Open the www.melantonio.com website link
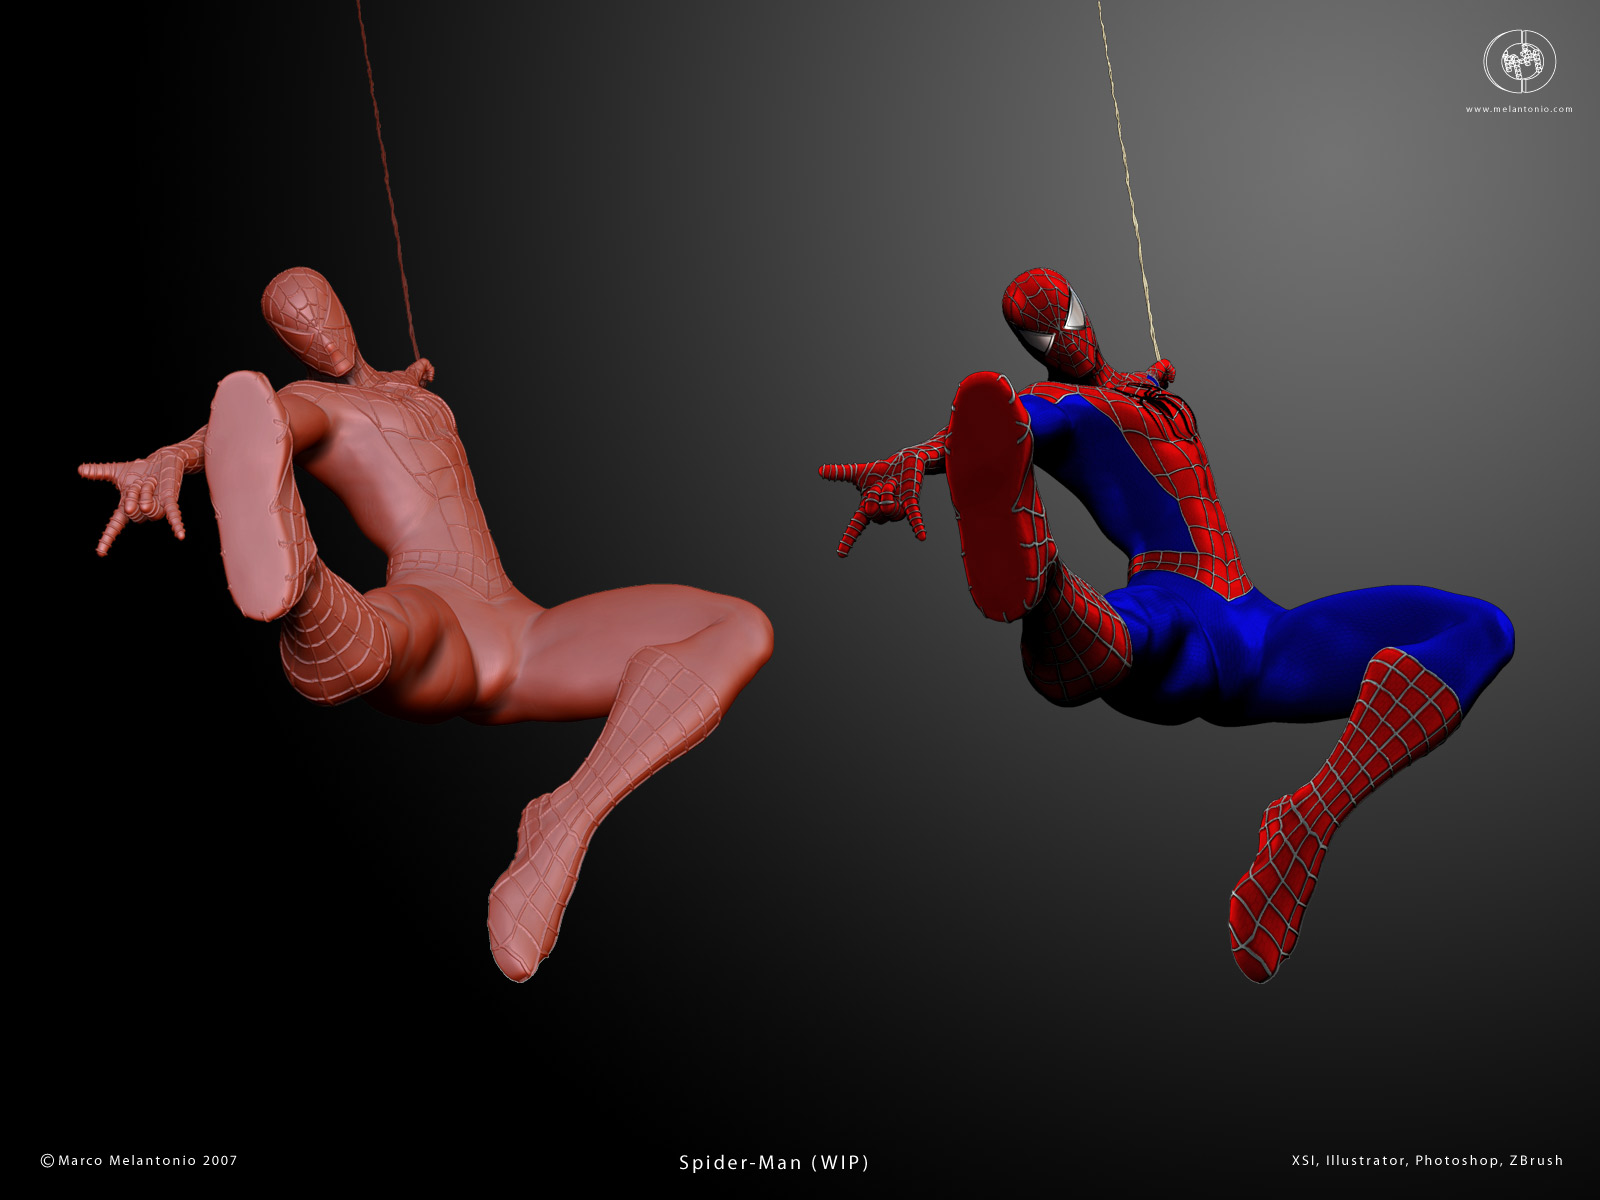The height and width of the screenshot is (1200, 1600). click(x=1519, y=109)
